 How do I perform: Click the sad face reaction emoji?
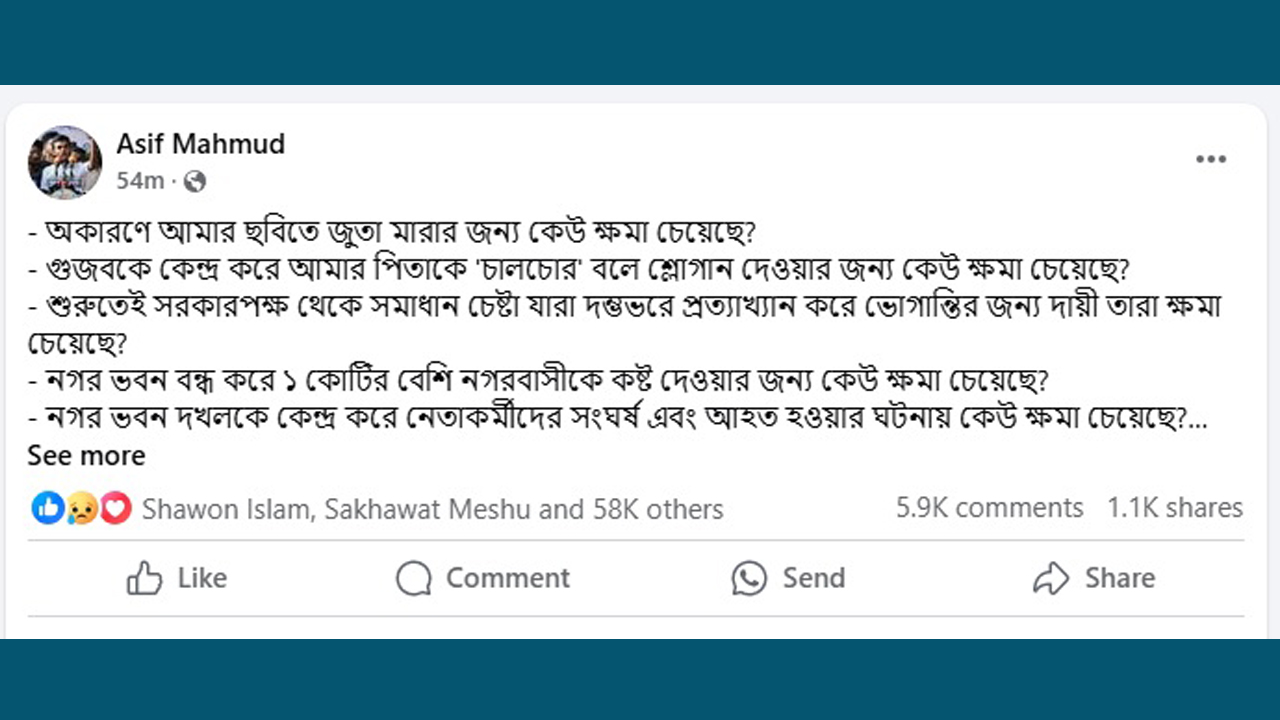click(x=81, y=508)
